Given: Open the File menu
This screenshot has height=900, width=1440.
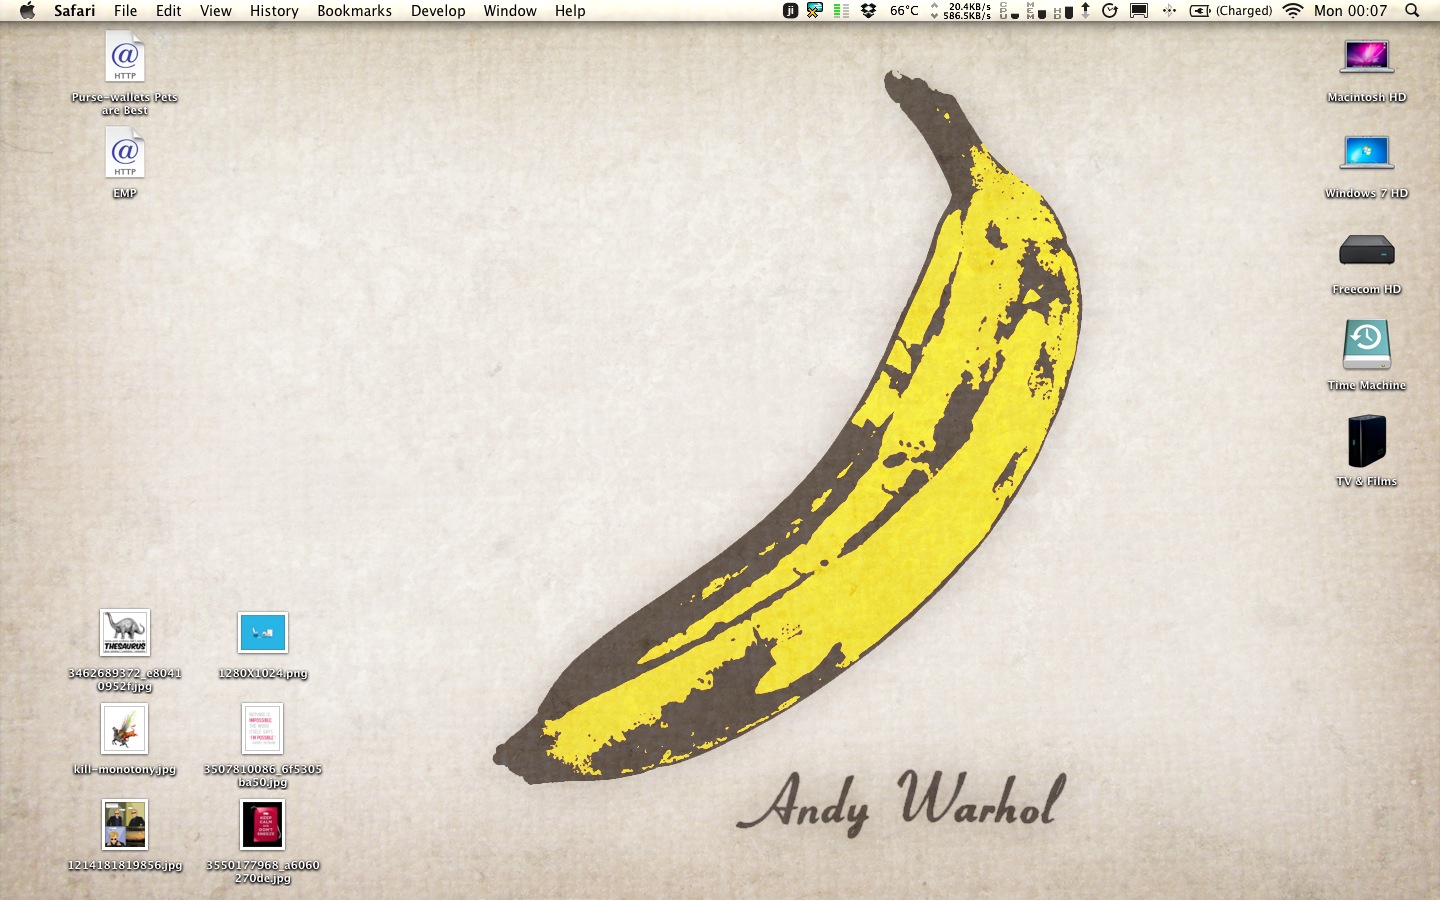Looking at the screenshot, I should click(x=126, y=11).
